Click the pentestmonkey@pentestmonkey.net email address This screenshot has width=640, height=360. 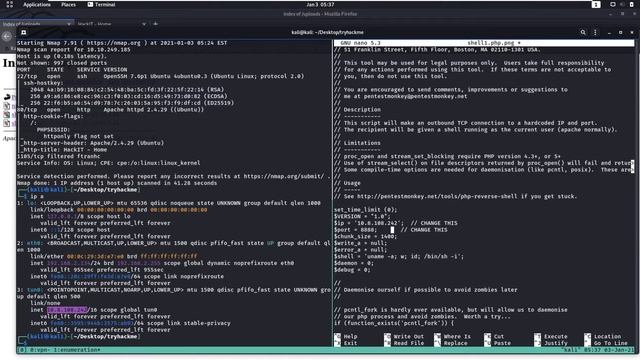point(416,96)
